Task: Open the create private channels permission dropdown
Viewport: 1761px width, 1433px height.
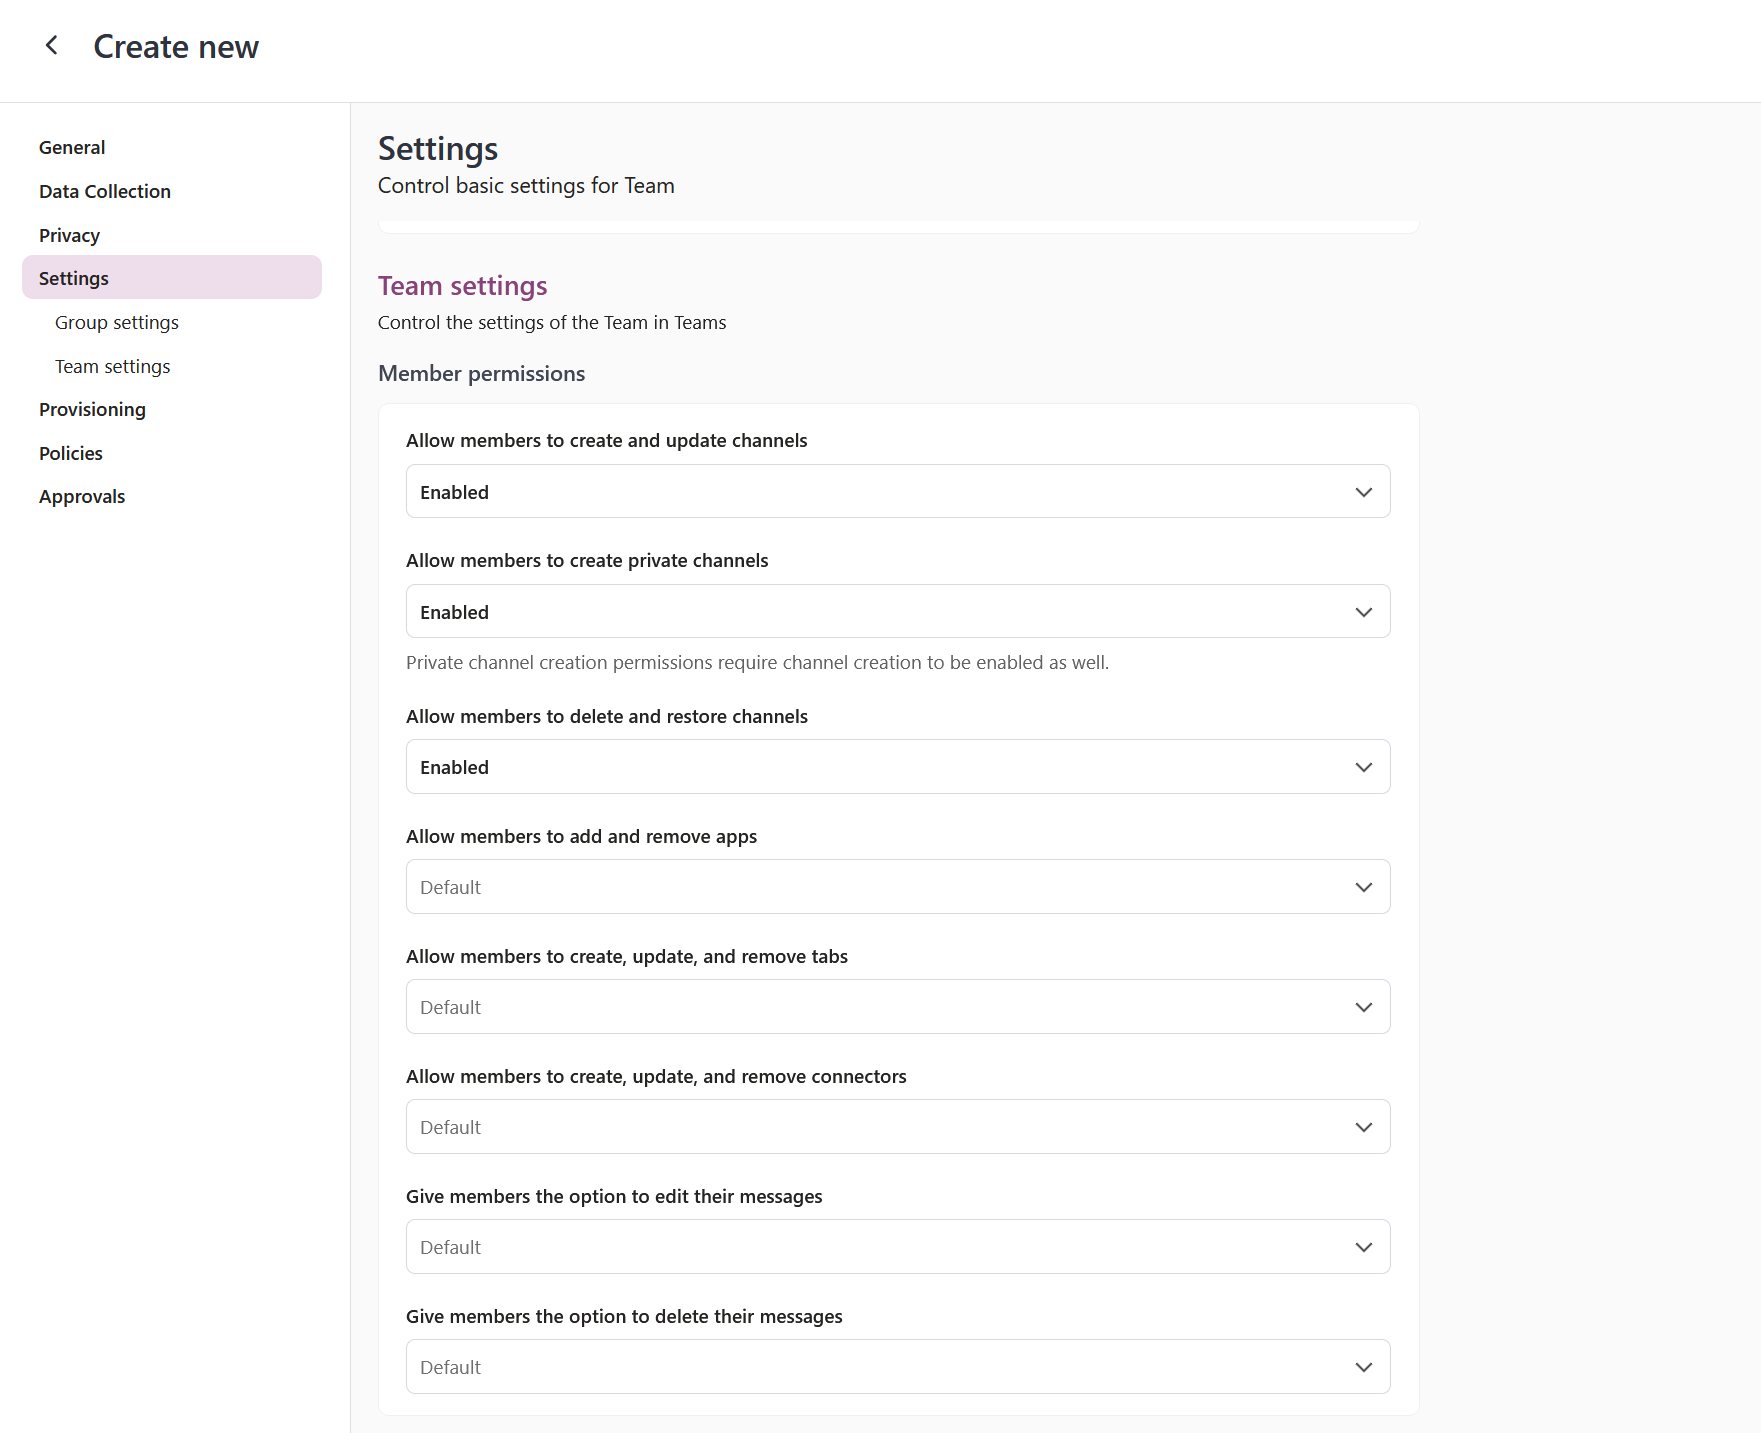Action: (x=897, y=611)
